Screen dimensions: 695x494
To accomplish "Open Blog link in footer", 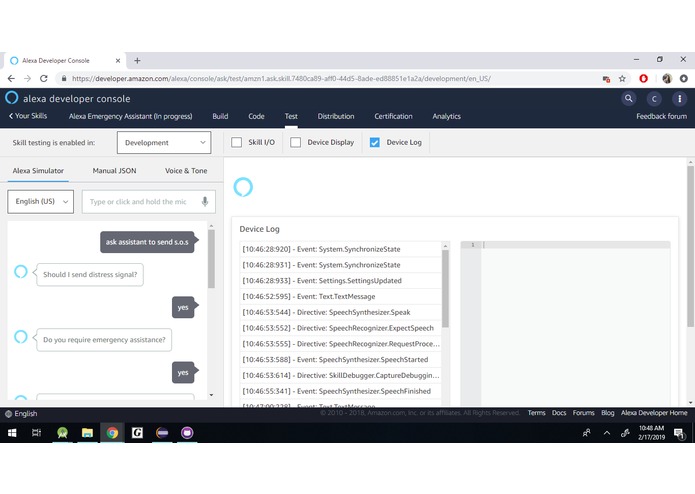I will 608,413.
